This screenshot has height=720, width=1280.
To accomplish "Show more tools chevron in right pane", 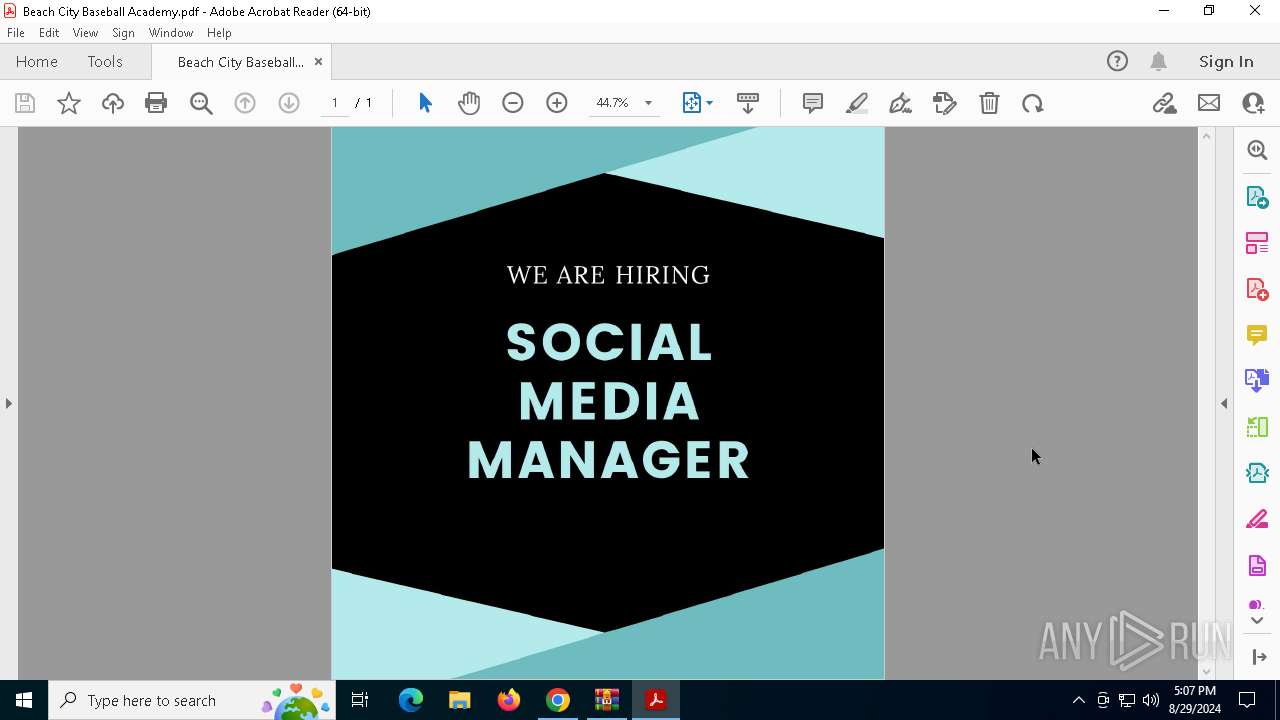I will coord(1257,620).
